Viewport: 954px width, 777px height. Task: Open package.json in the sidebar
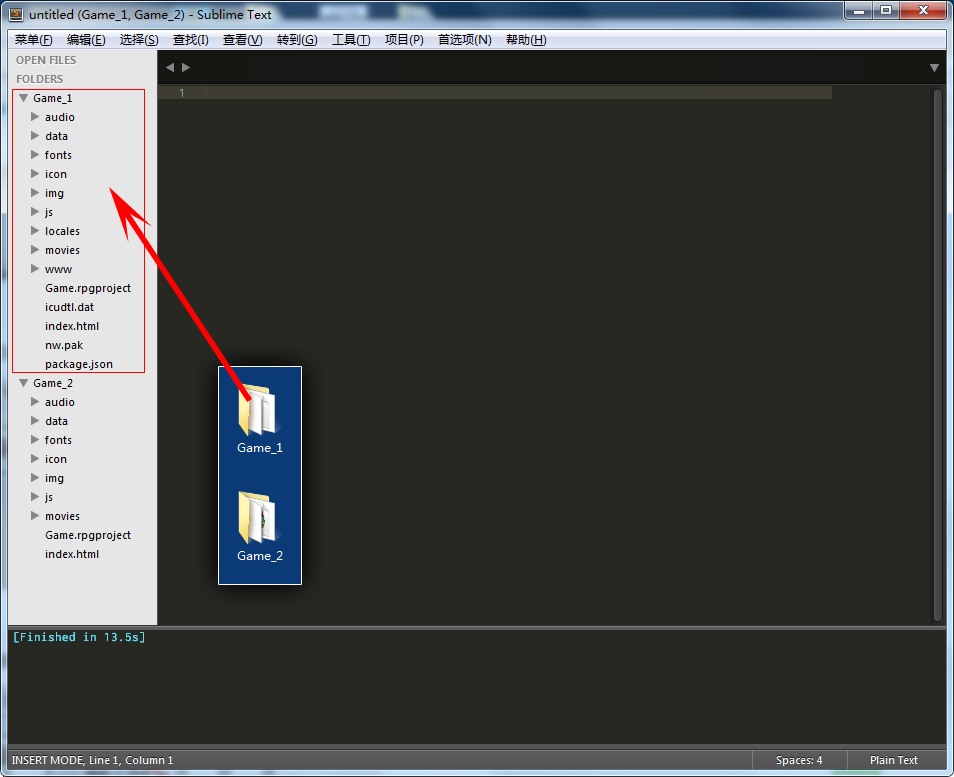[78, 364]
